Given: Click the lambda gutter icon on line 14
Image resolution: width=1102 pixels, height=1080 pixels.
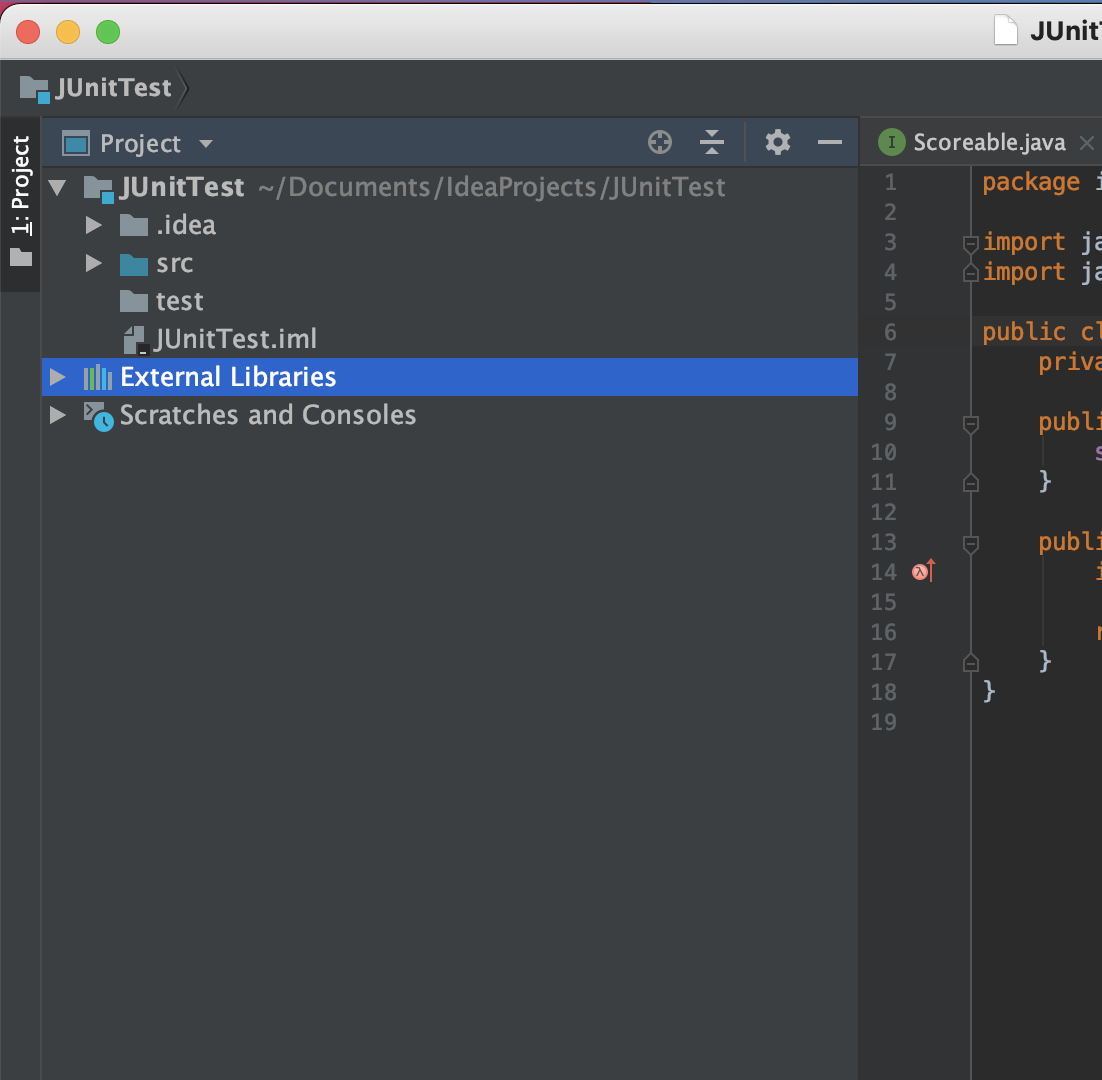Looking at the screenshot, I should [923, 571].
